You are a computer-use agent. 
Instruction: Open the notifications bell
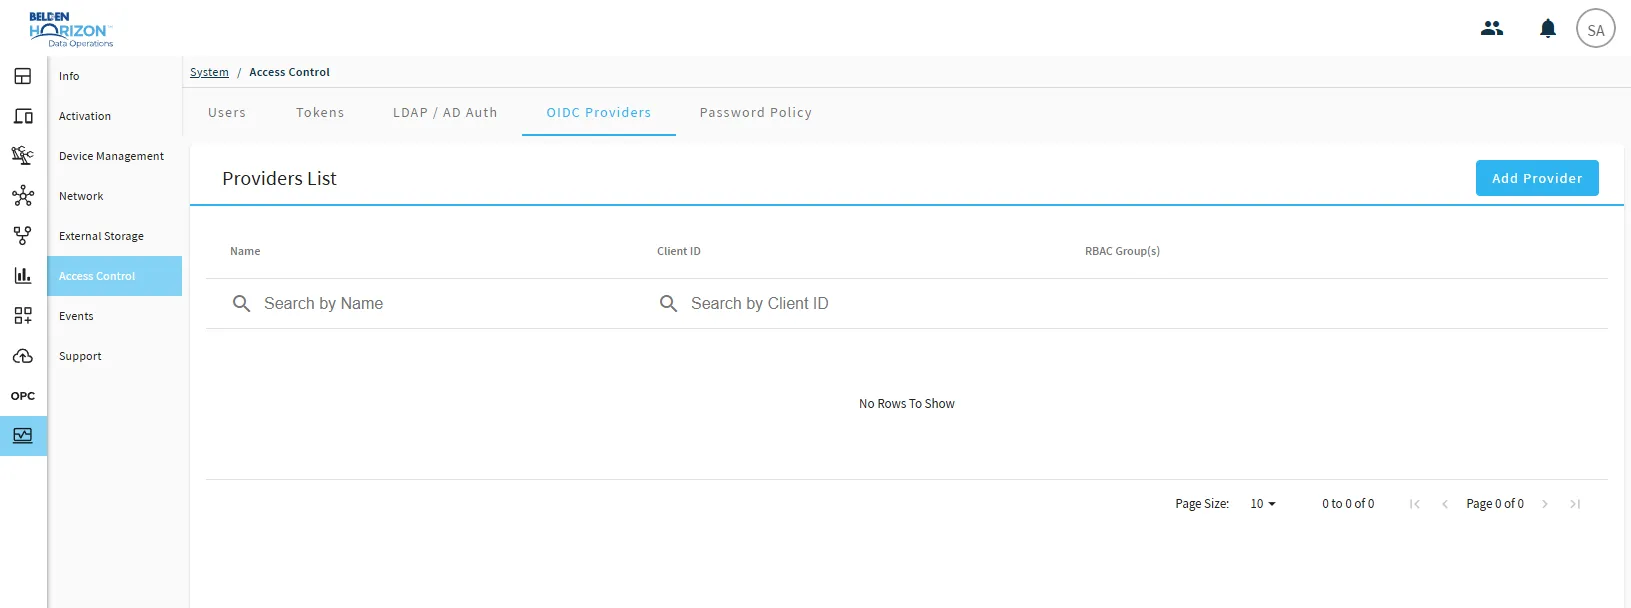(x=1548, y=28)
